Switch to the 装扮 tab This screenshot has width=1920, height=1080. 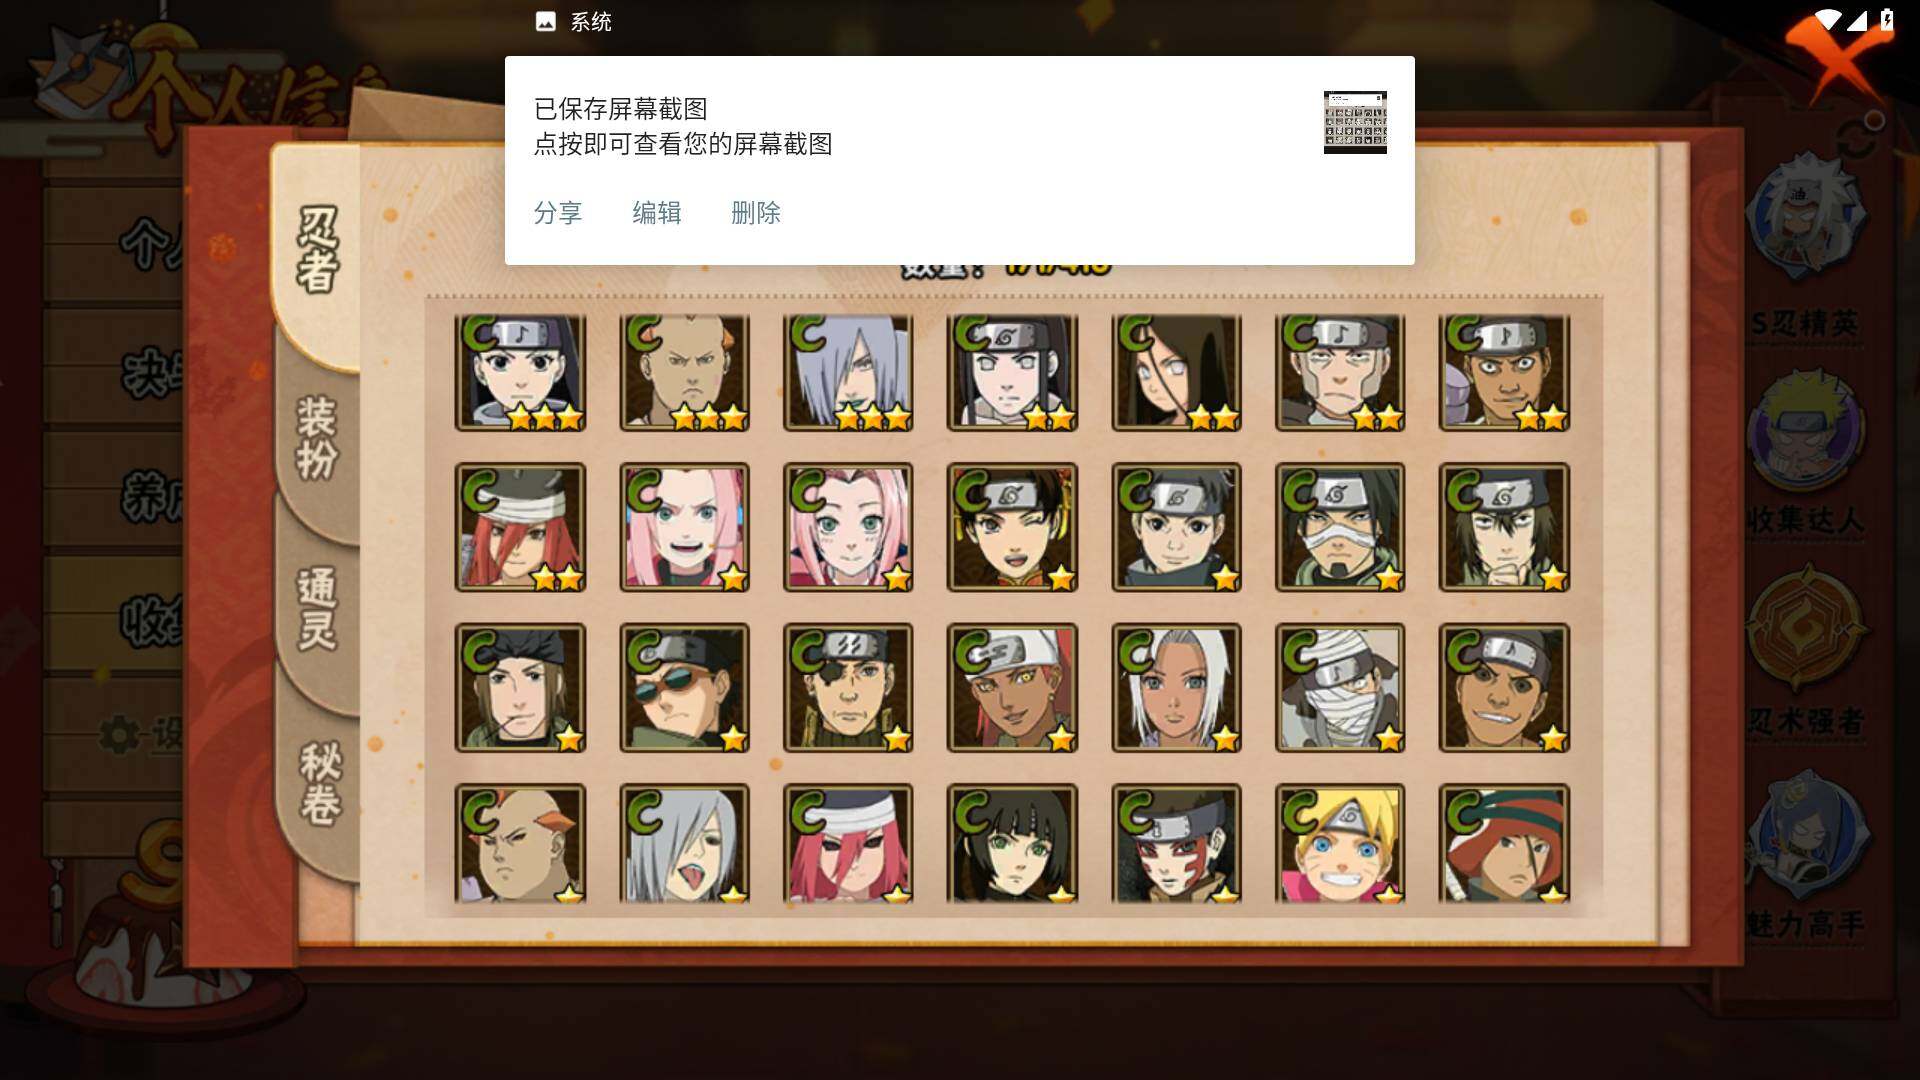[x=317, y=438]
